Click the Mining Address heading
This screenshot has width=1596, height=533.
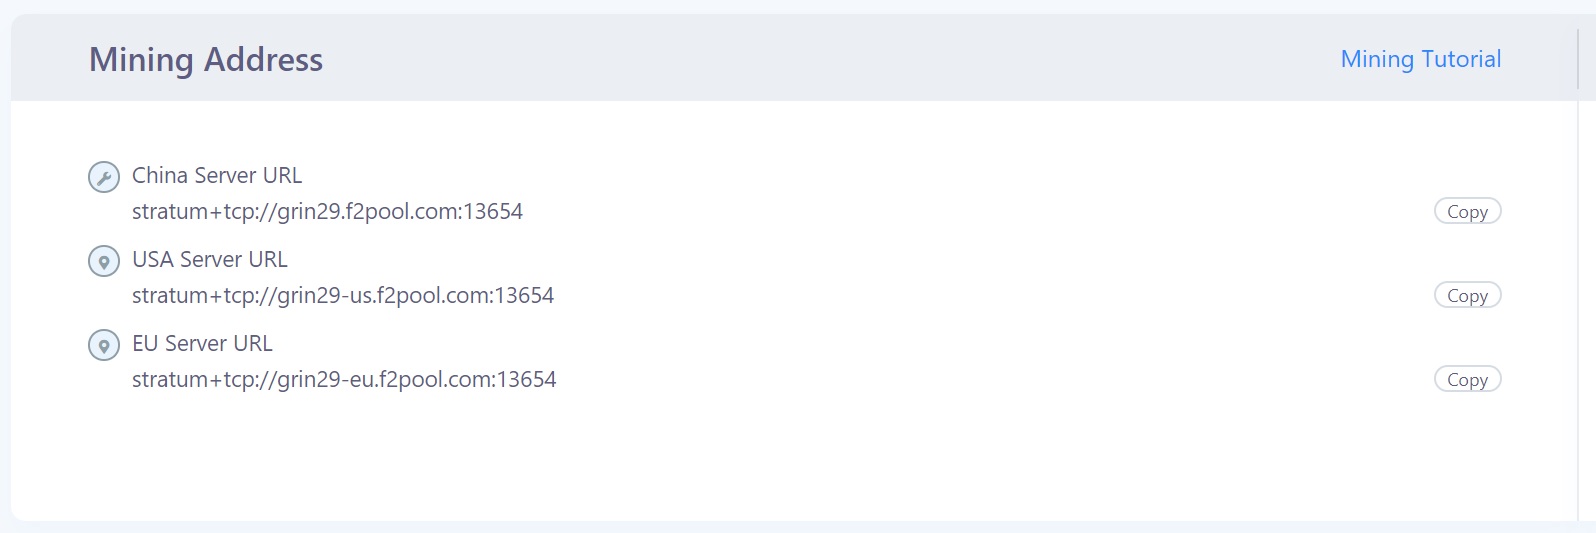(x=206, y=59)
